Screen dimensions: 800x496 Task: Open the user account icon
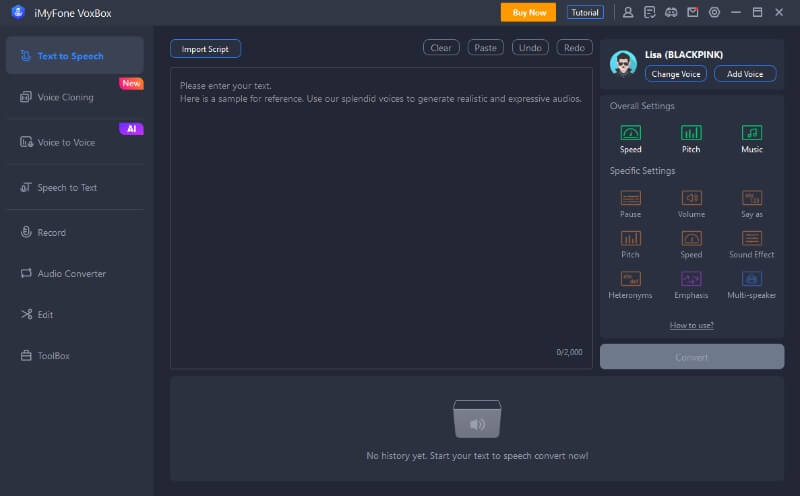click(x=628, y=12)
